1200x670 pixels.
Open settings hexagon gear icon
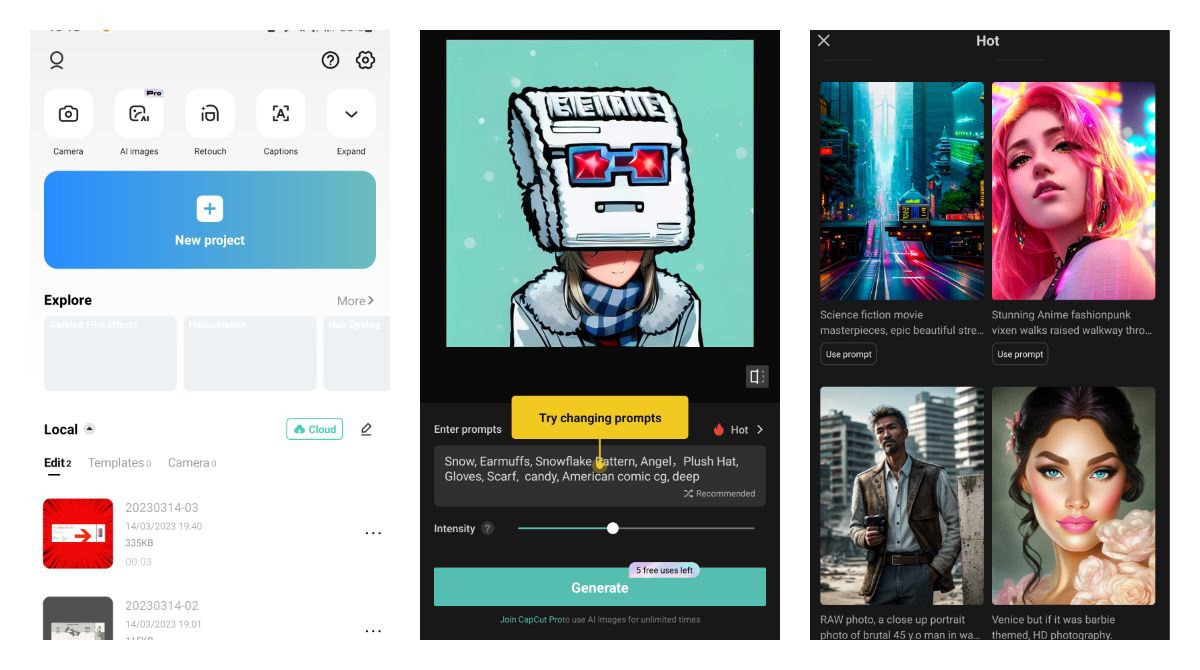coord(366,60)
